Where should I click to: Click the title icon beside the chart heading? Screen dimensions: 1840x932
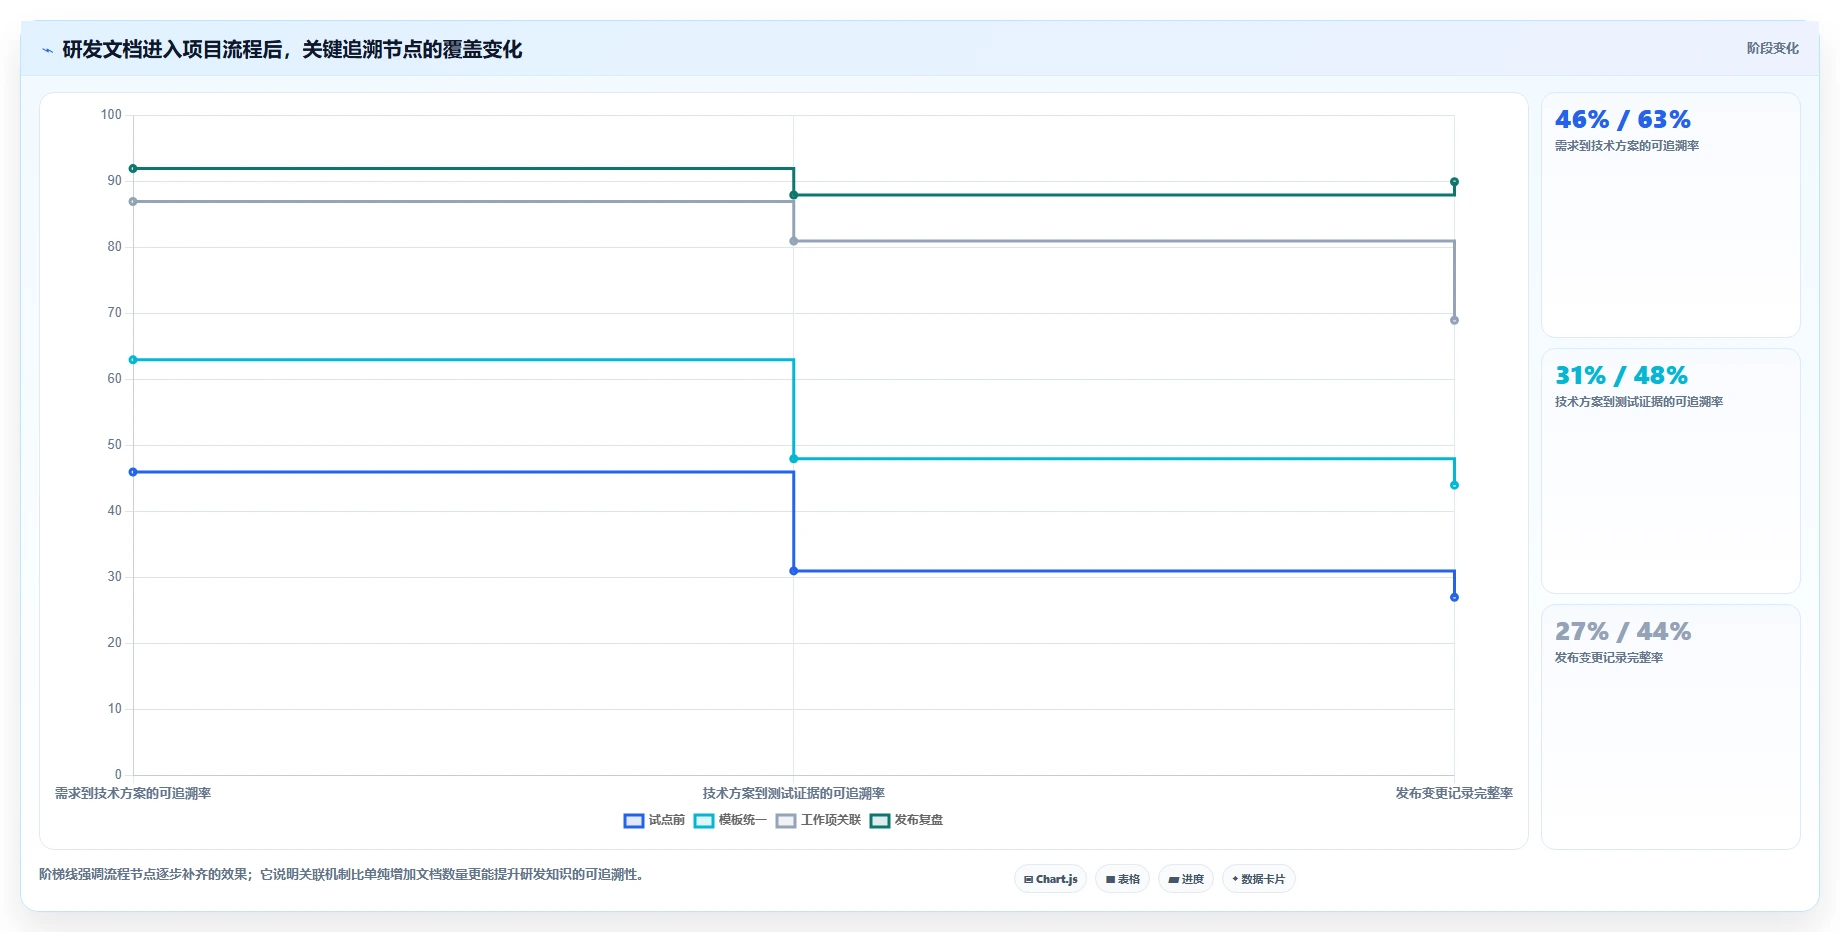point(47,50)
